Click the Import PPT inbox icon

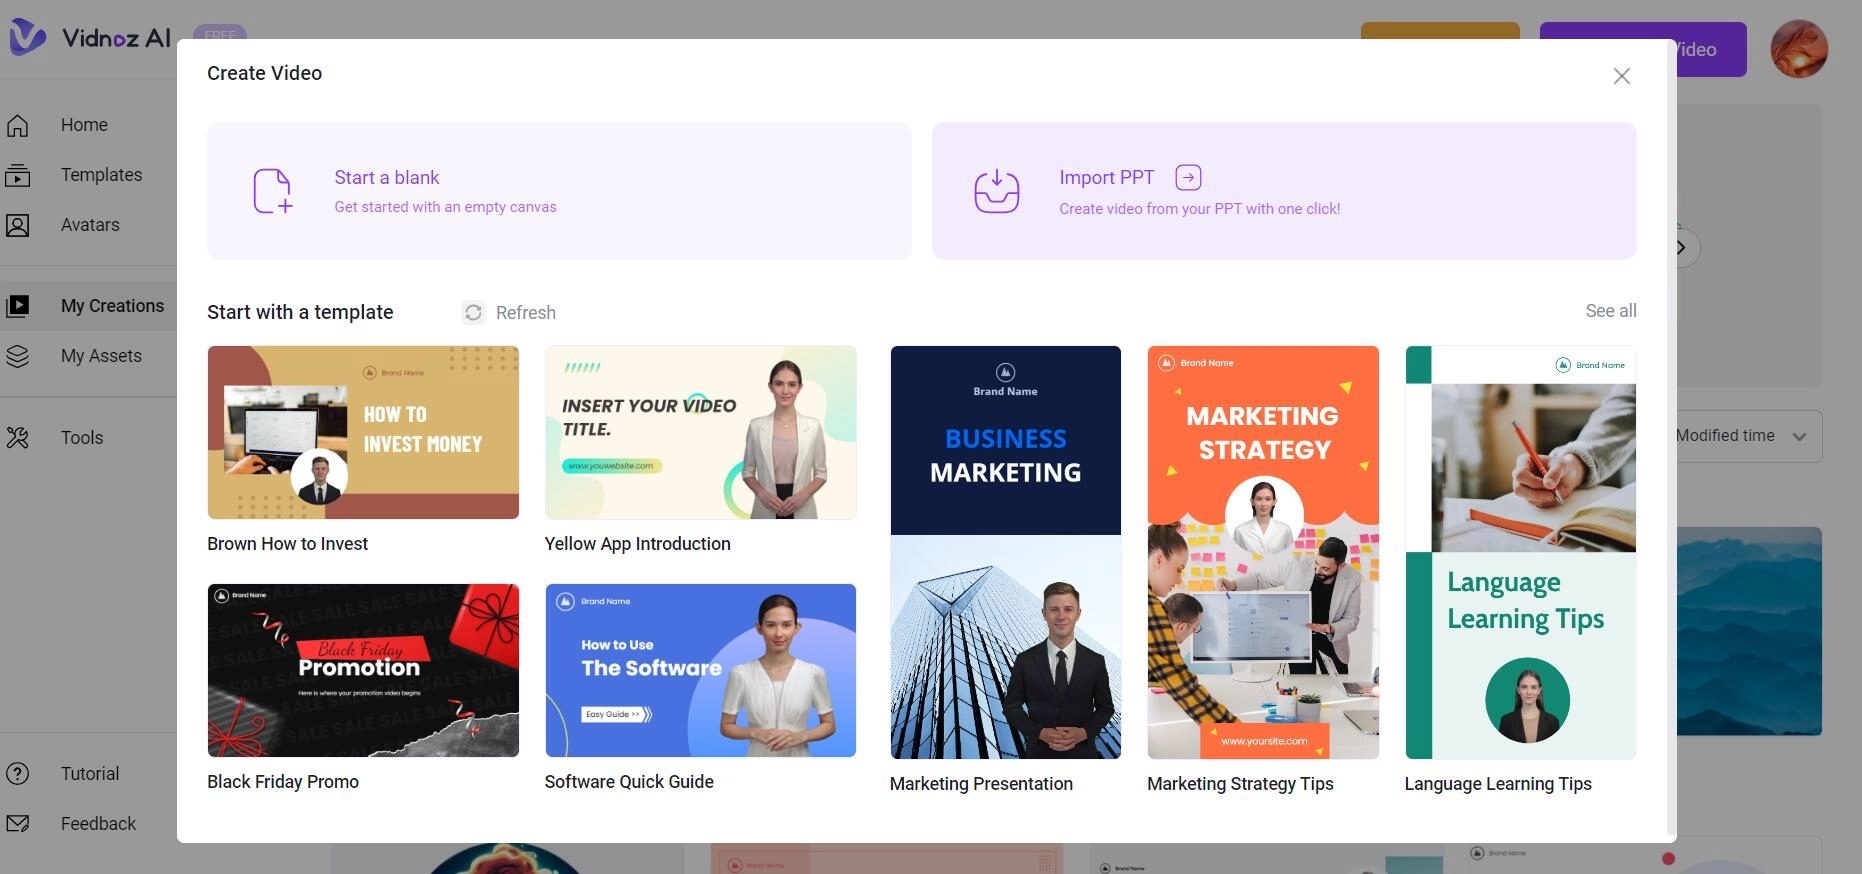click(996, 191)
